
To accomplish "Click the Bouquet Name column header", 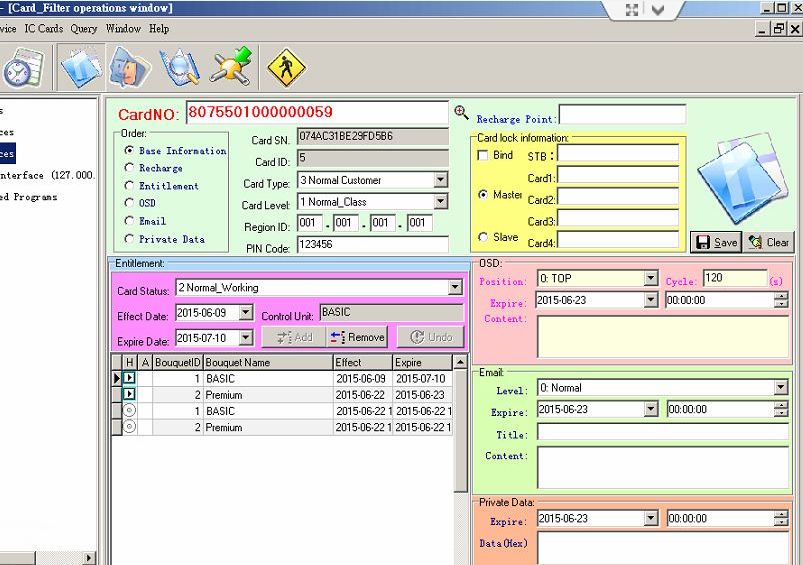I will [268, 362].
